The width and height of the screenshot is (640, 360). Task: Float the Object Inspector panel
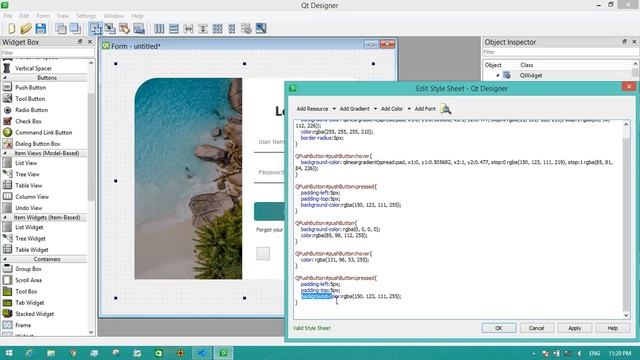624,42
